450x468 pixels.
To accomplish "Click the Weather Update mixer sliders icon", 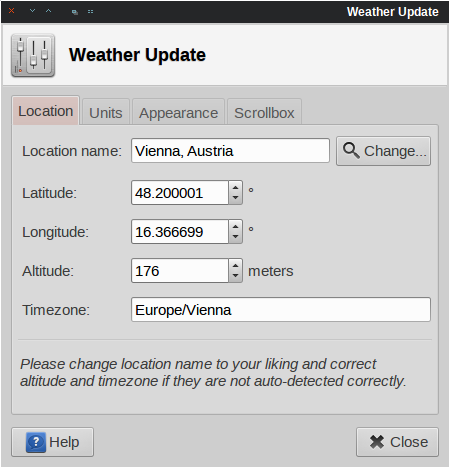I will pyautogui.click(x=33, y=55).
